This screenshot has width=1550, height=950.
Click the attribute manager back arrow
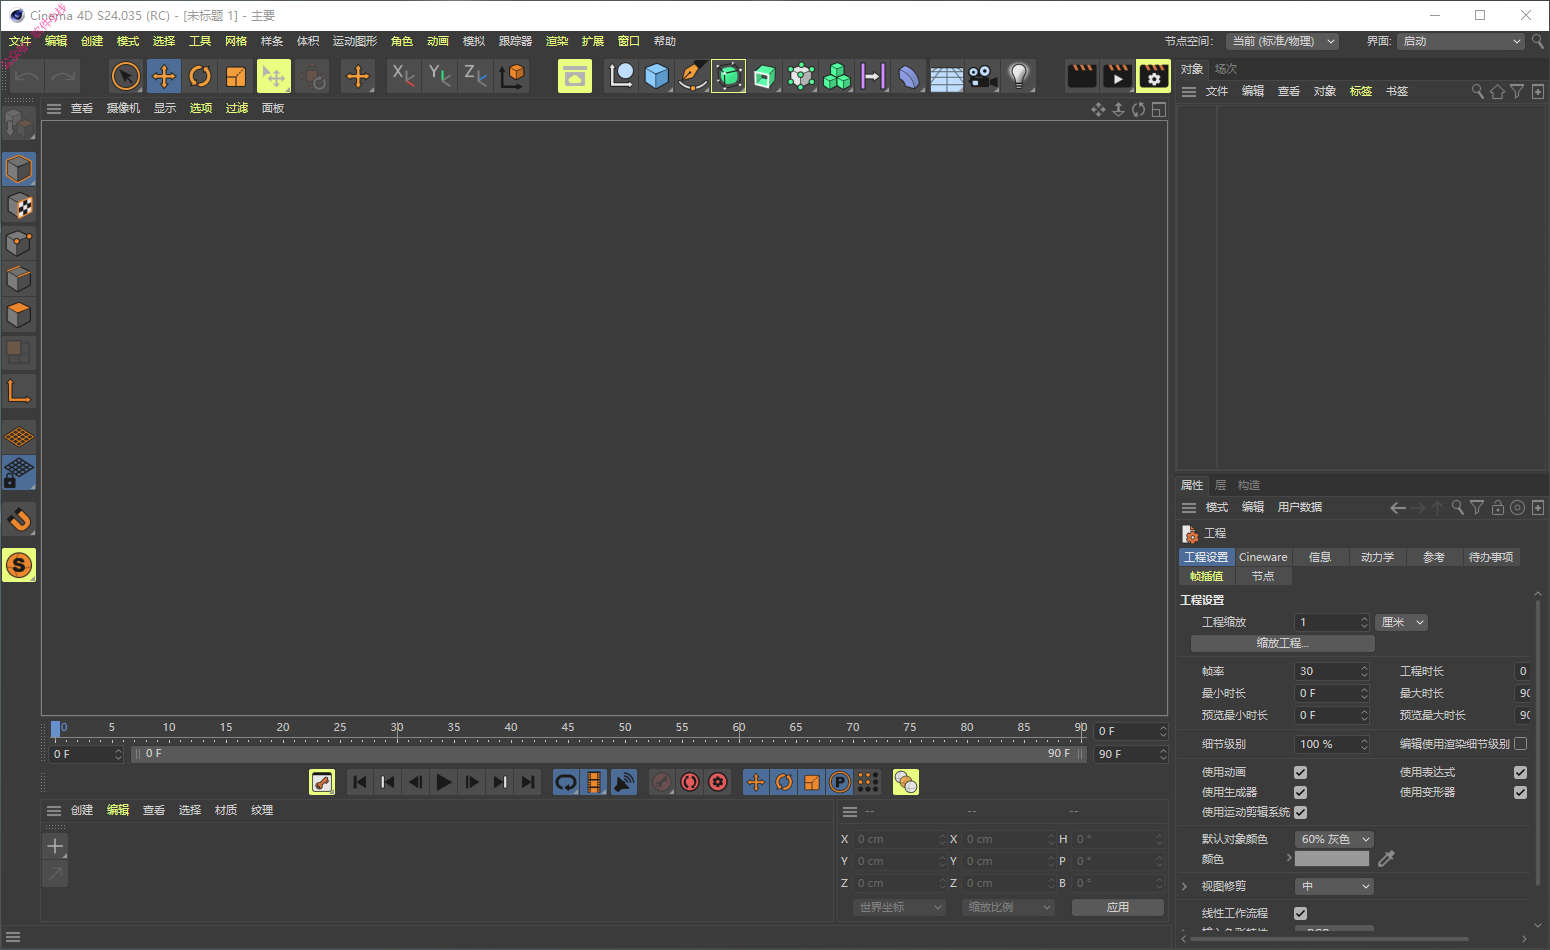pos(1398,508)
